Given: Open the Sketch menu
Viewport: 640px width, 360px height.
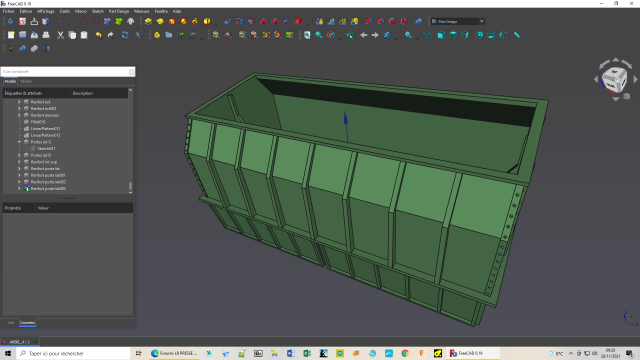Looking at the screenshot, I should point(98,11).
